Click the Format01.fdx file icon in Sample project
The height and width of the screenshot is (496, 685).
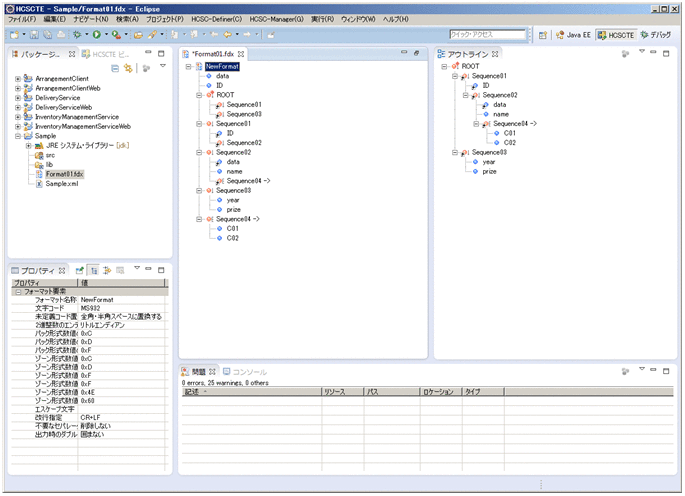39,174
